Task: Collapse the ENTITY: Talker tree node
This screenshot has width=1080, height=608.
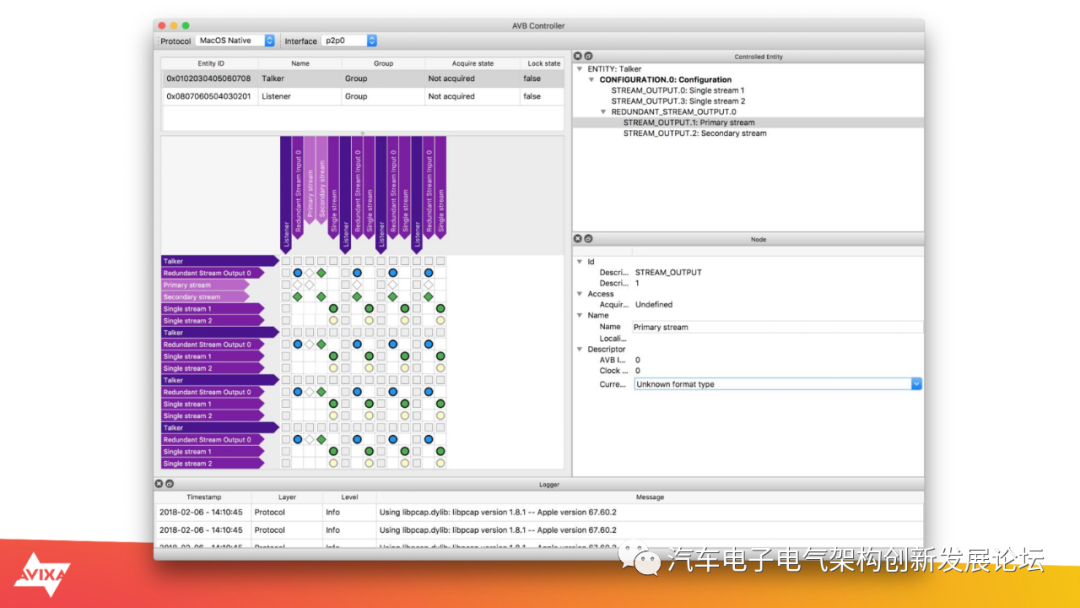Action: tap(580, 69)
